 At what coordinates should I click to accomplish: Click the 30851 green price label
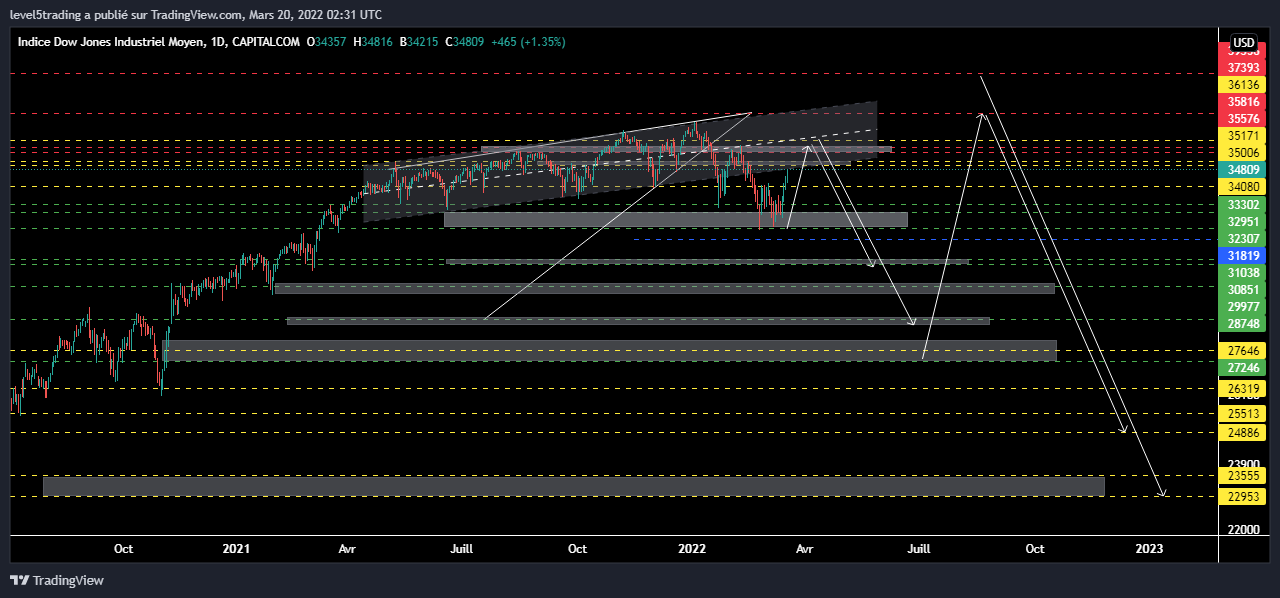coord(1244,290)
